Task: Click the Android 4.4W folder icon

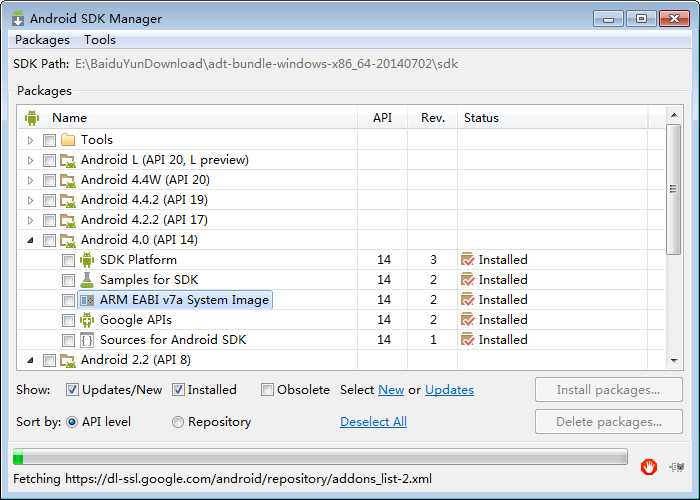Action: click(x=68, y=180)
